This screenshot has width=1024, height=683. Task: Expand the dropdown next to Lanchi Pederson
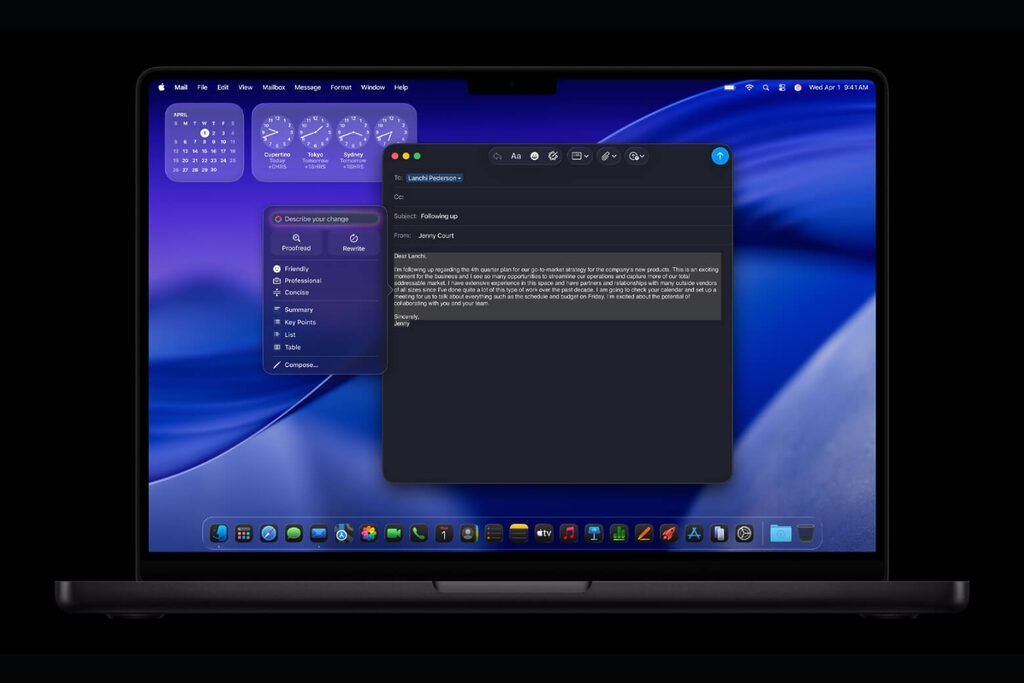click(460, 177)
